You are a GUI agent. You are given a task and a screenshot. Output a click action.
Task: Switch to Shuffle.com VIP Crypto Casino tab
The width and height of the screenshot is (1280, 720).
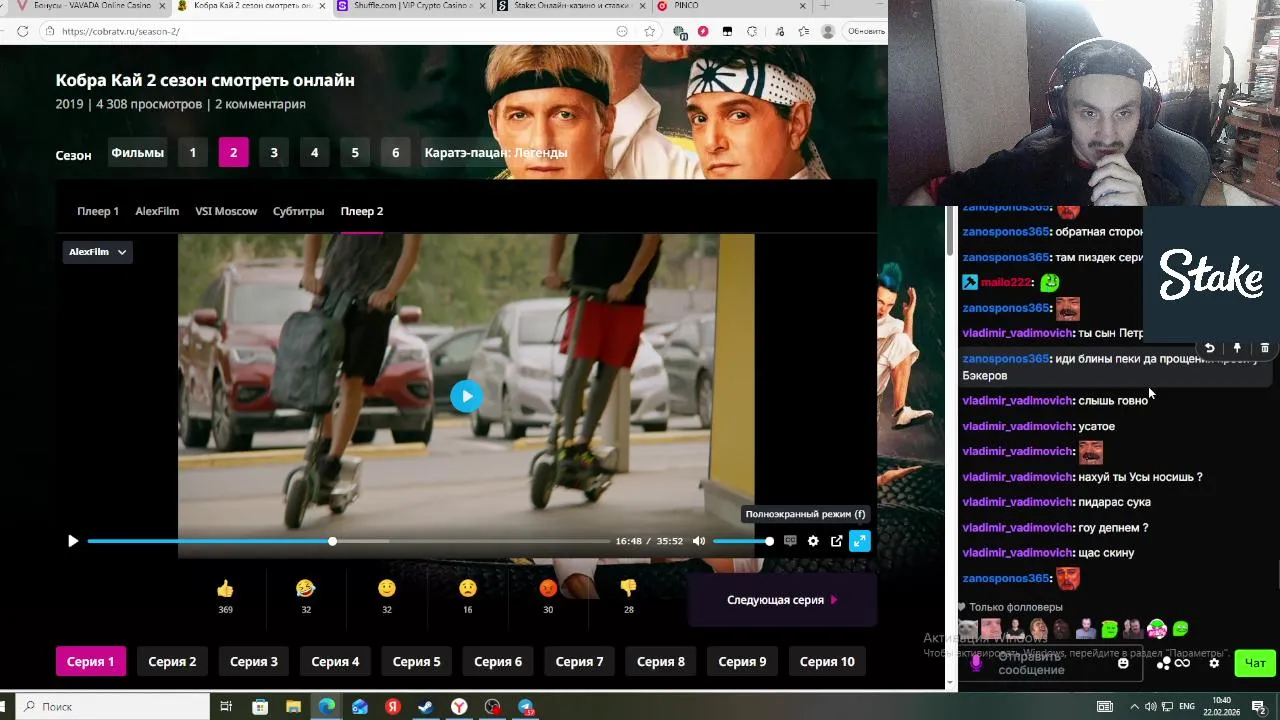[x=410, y=6]
